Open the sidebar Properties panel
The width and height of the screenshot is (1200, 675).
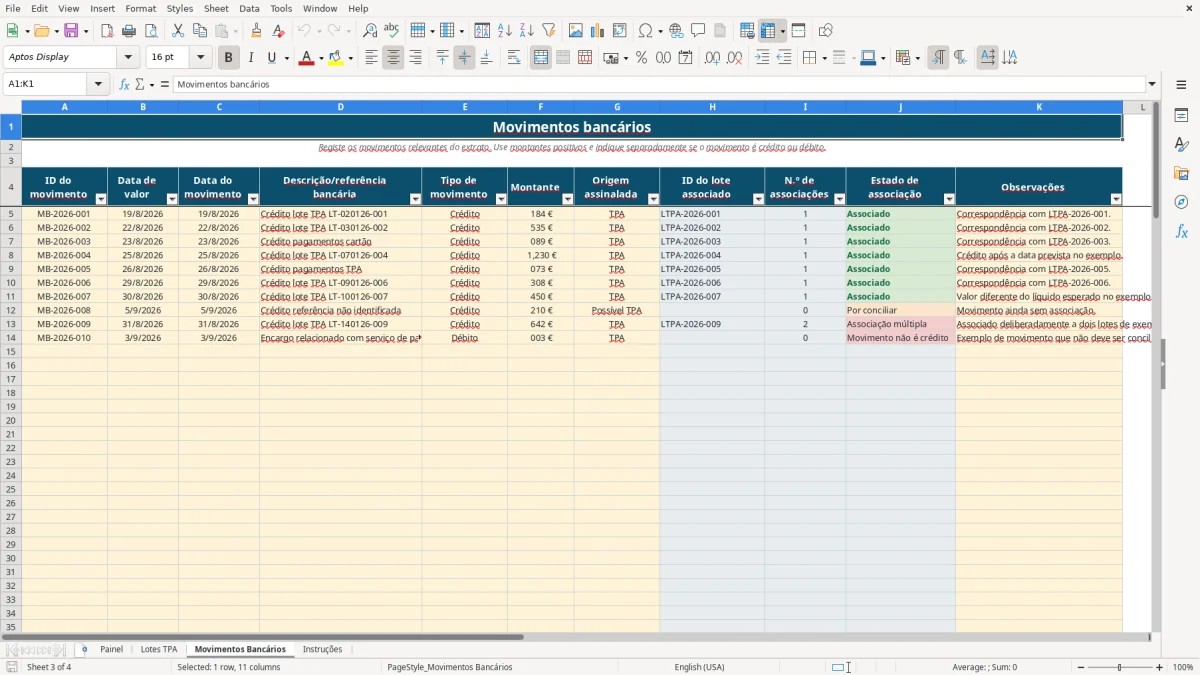pyautogui.click(x=1181, y=115)
